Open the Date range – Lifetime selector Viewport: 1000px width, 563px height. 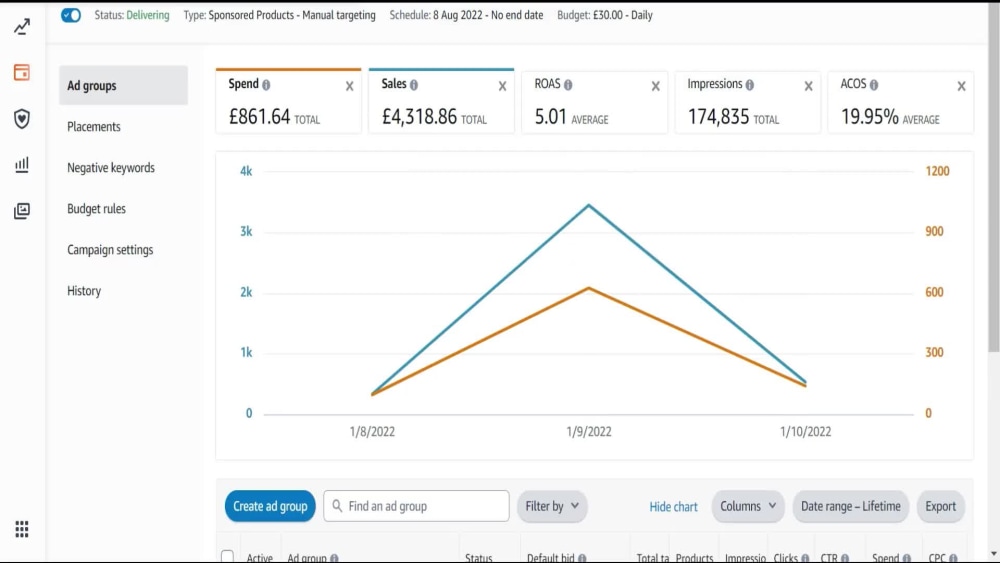click(850, 506)
